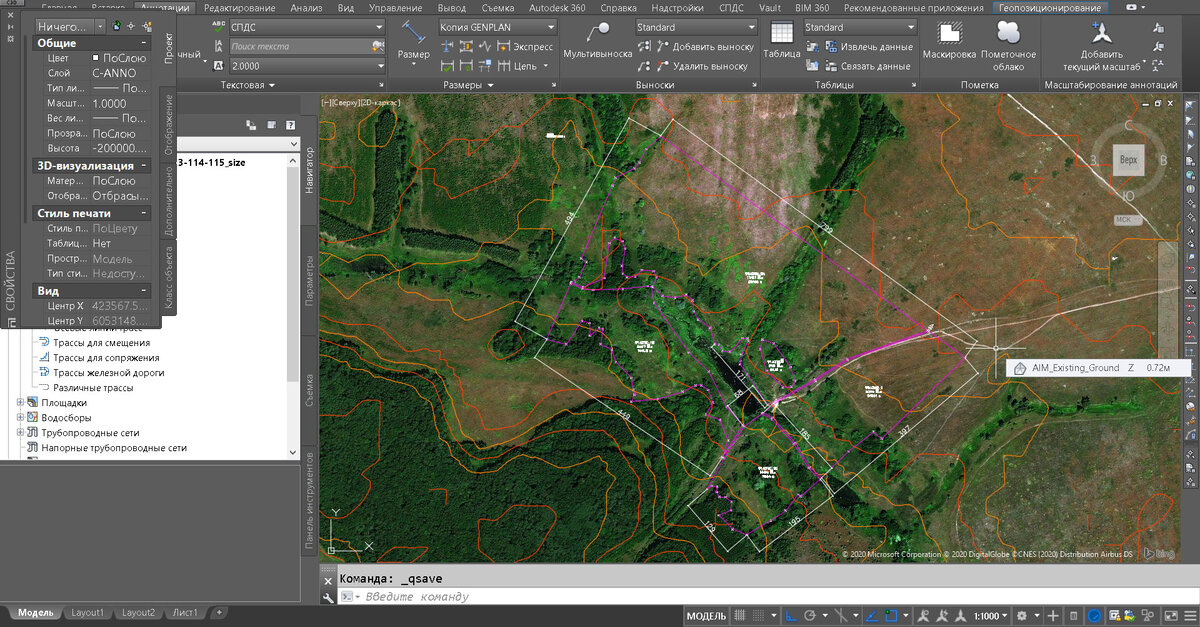The width and height of the screenshot is (1200, 627).
Task: Open the Мультивыноска multileader tool
Action: pos(597,40)
